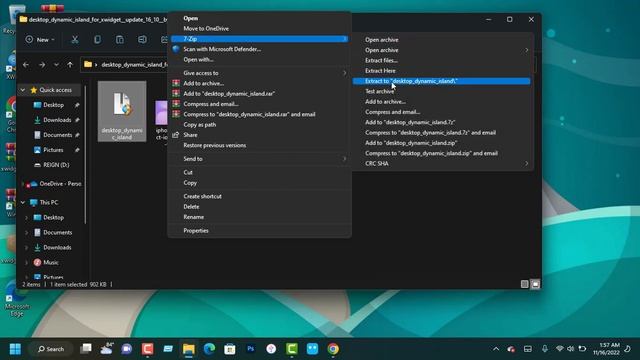Expand the OneDrive - Personal tree node

pyautogui.click(x=23, y=184)
